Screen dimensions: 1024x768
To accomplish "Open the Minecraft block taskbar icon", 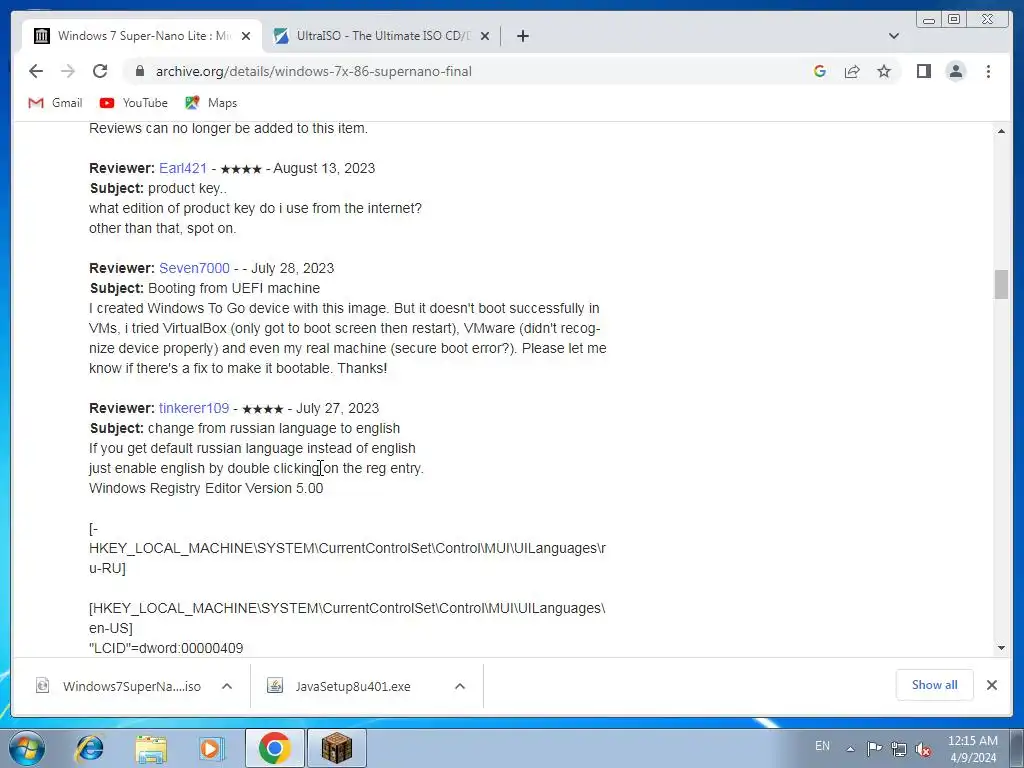I will click(x=336, y=748).
